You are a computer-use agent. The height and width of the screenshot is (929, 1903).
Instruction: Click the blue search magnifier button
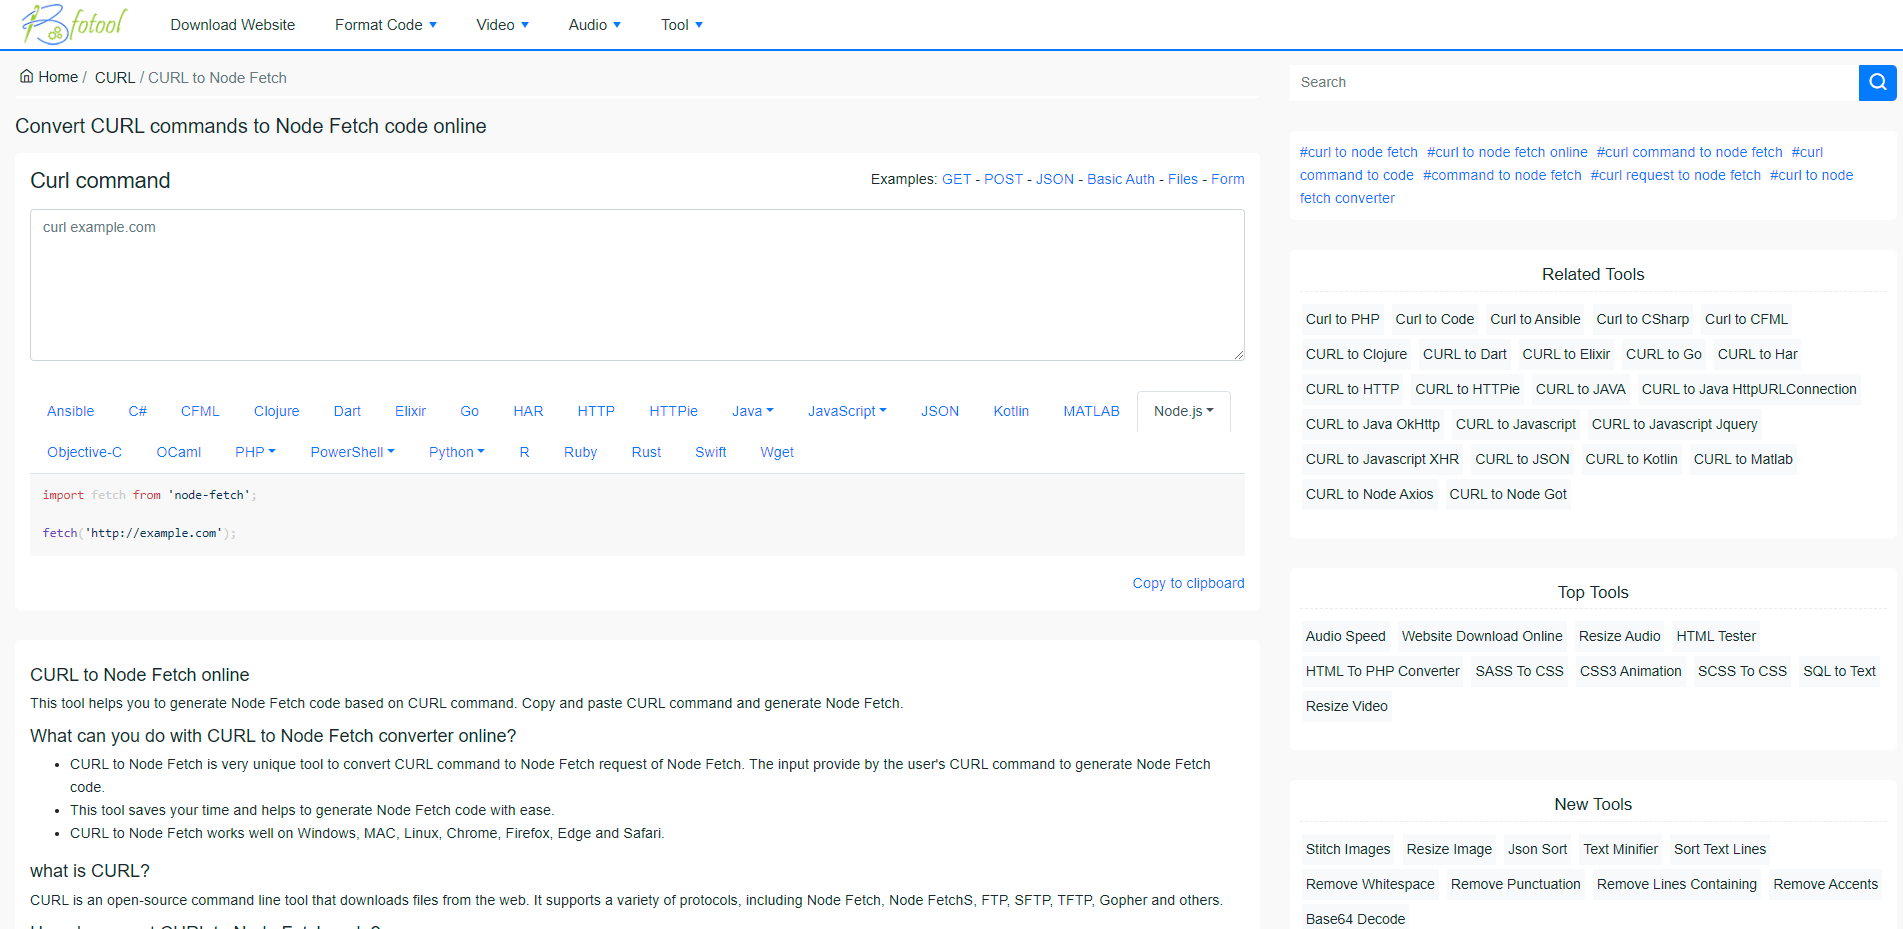click(x=1877, y=82)
